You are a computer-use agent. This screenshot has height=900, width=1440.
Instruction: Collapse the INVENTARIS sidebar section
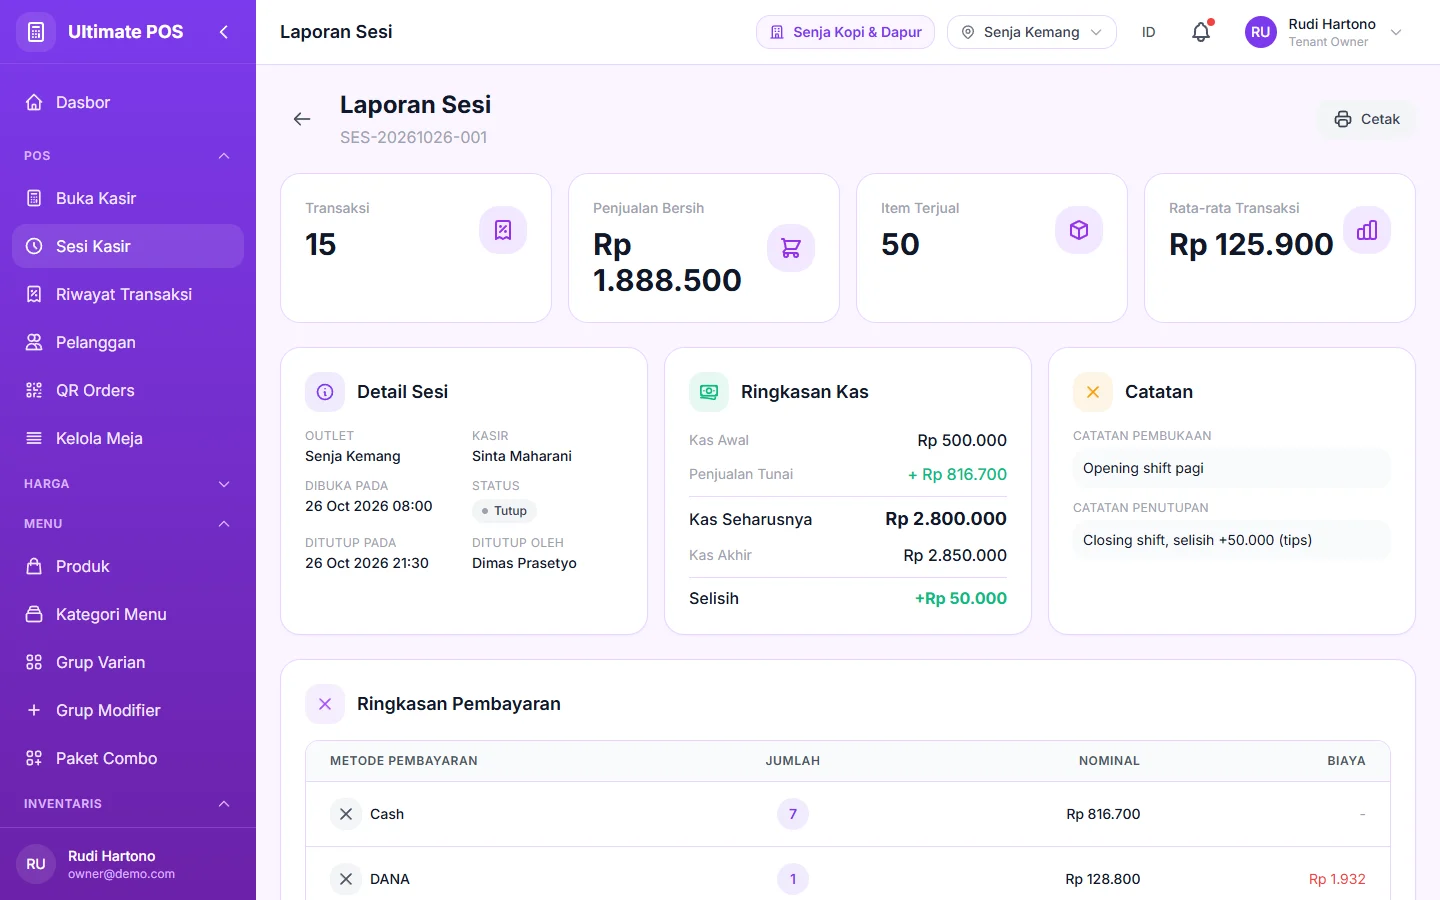click(128, 804)
